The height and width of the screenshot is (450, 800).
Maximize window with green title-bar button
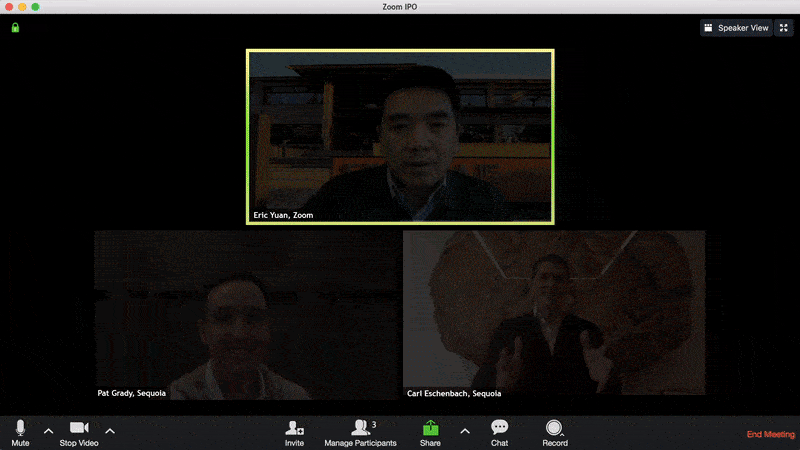click(35, 7)
